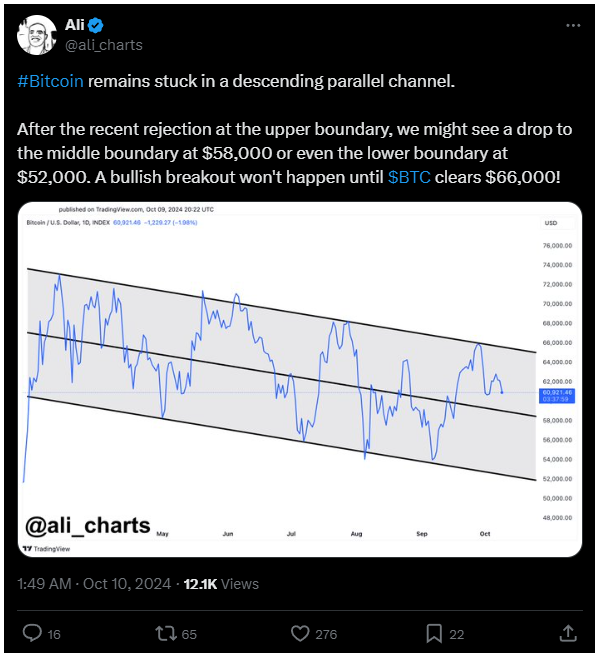The image size is (599, 657).
Task: Click the reply speech bubble icon
Action: (x=32, y=633)
